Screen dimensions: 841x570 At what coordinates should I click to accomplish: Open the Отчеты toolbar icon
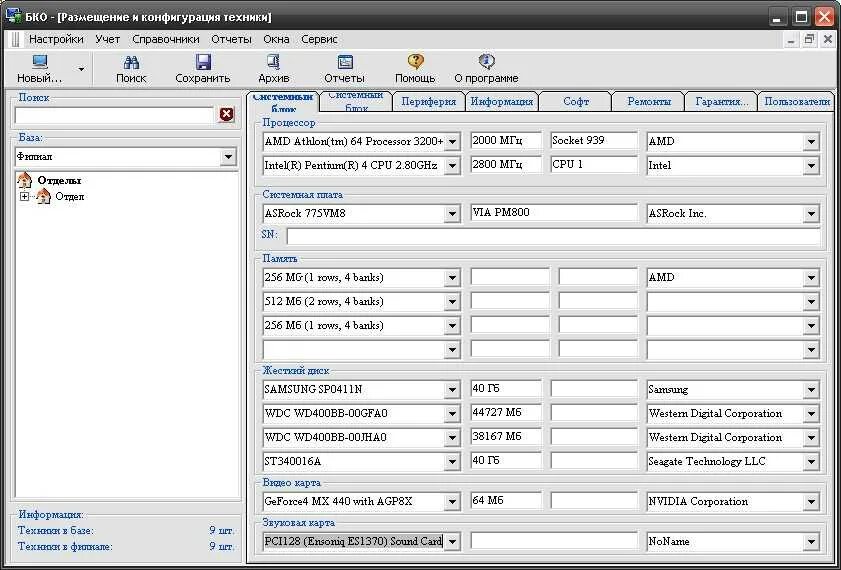tap(344, 62)
